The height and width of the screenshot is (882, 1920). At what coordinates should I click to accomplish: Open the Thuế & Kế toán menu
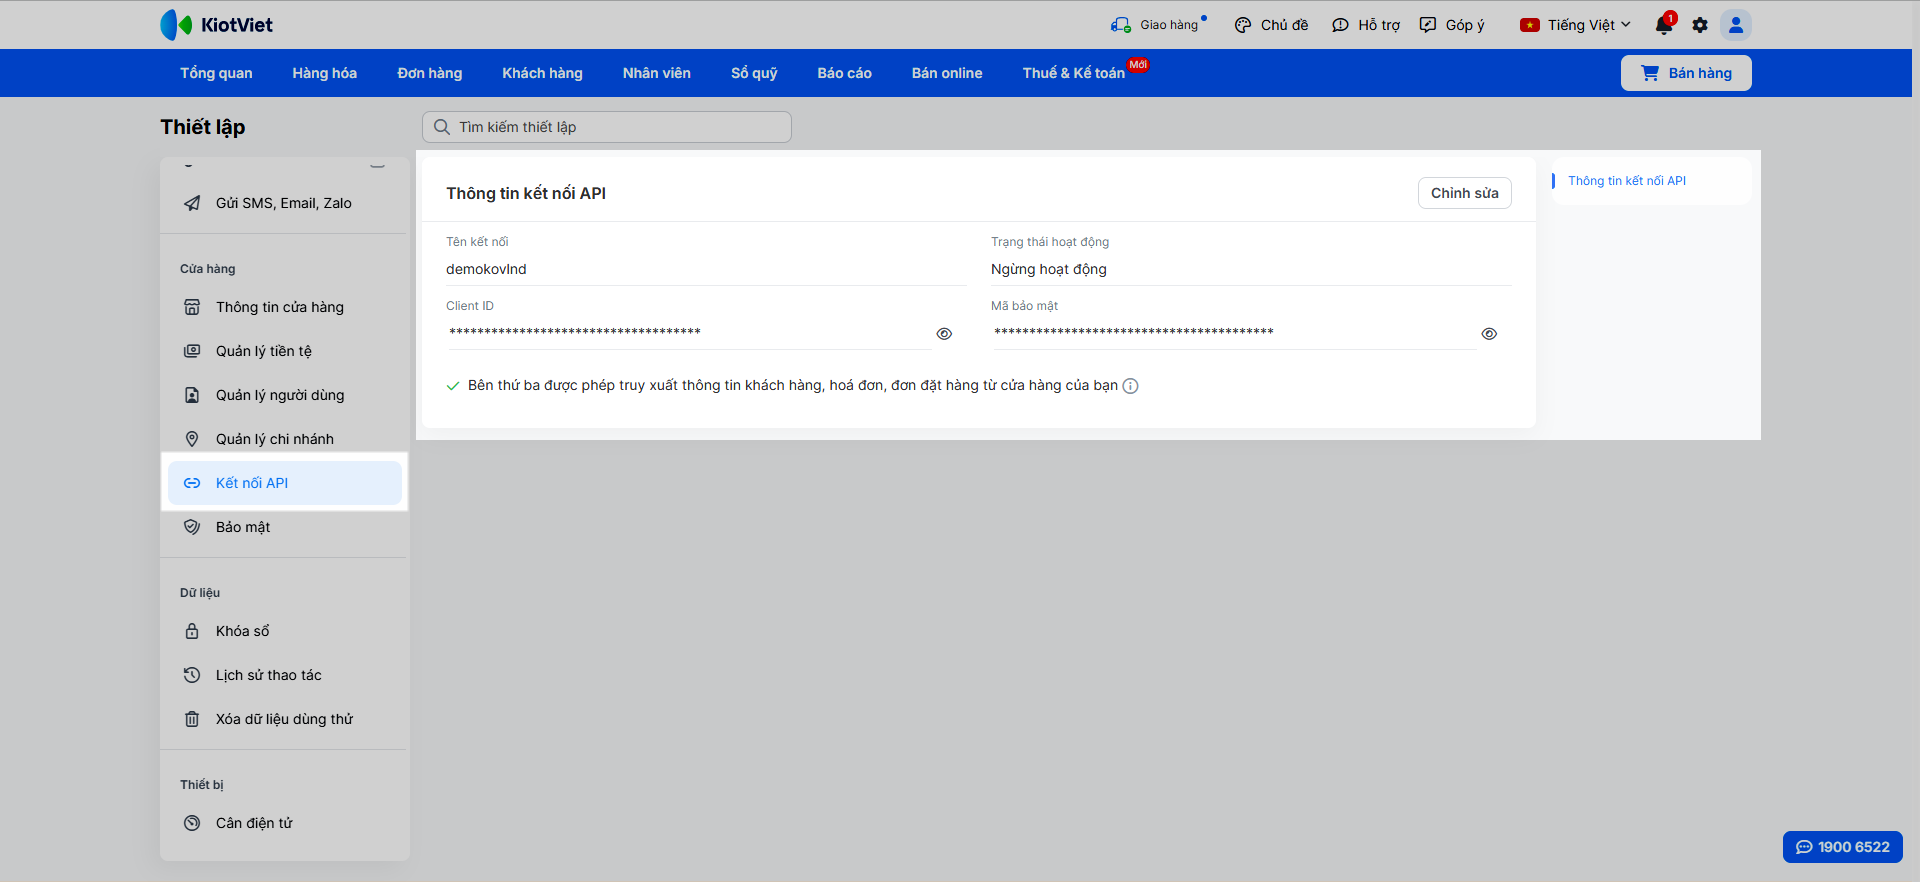point(1074,73)
